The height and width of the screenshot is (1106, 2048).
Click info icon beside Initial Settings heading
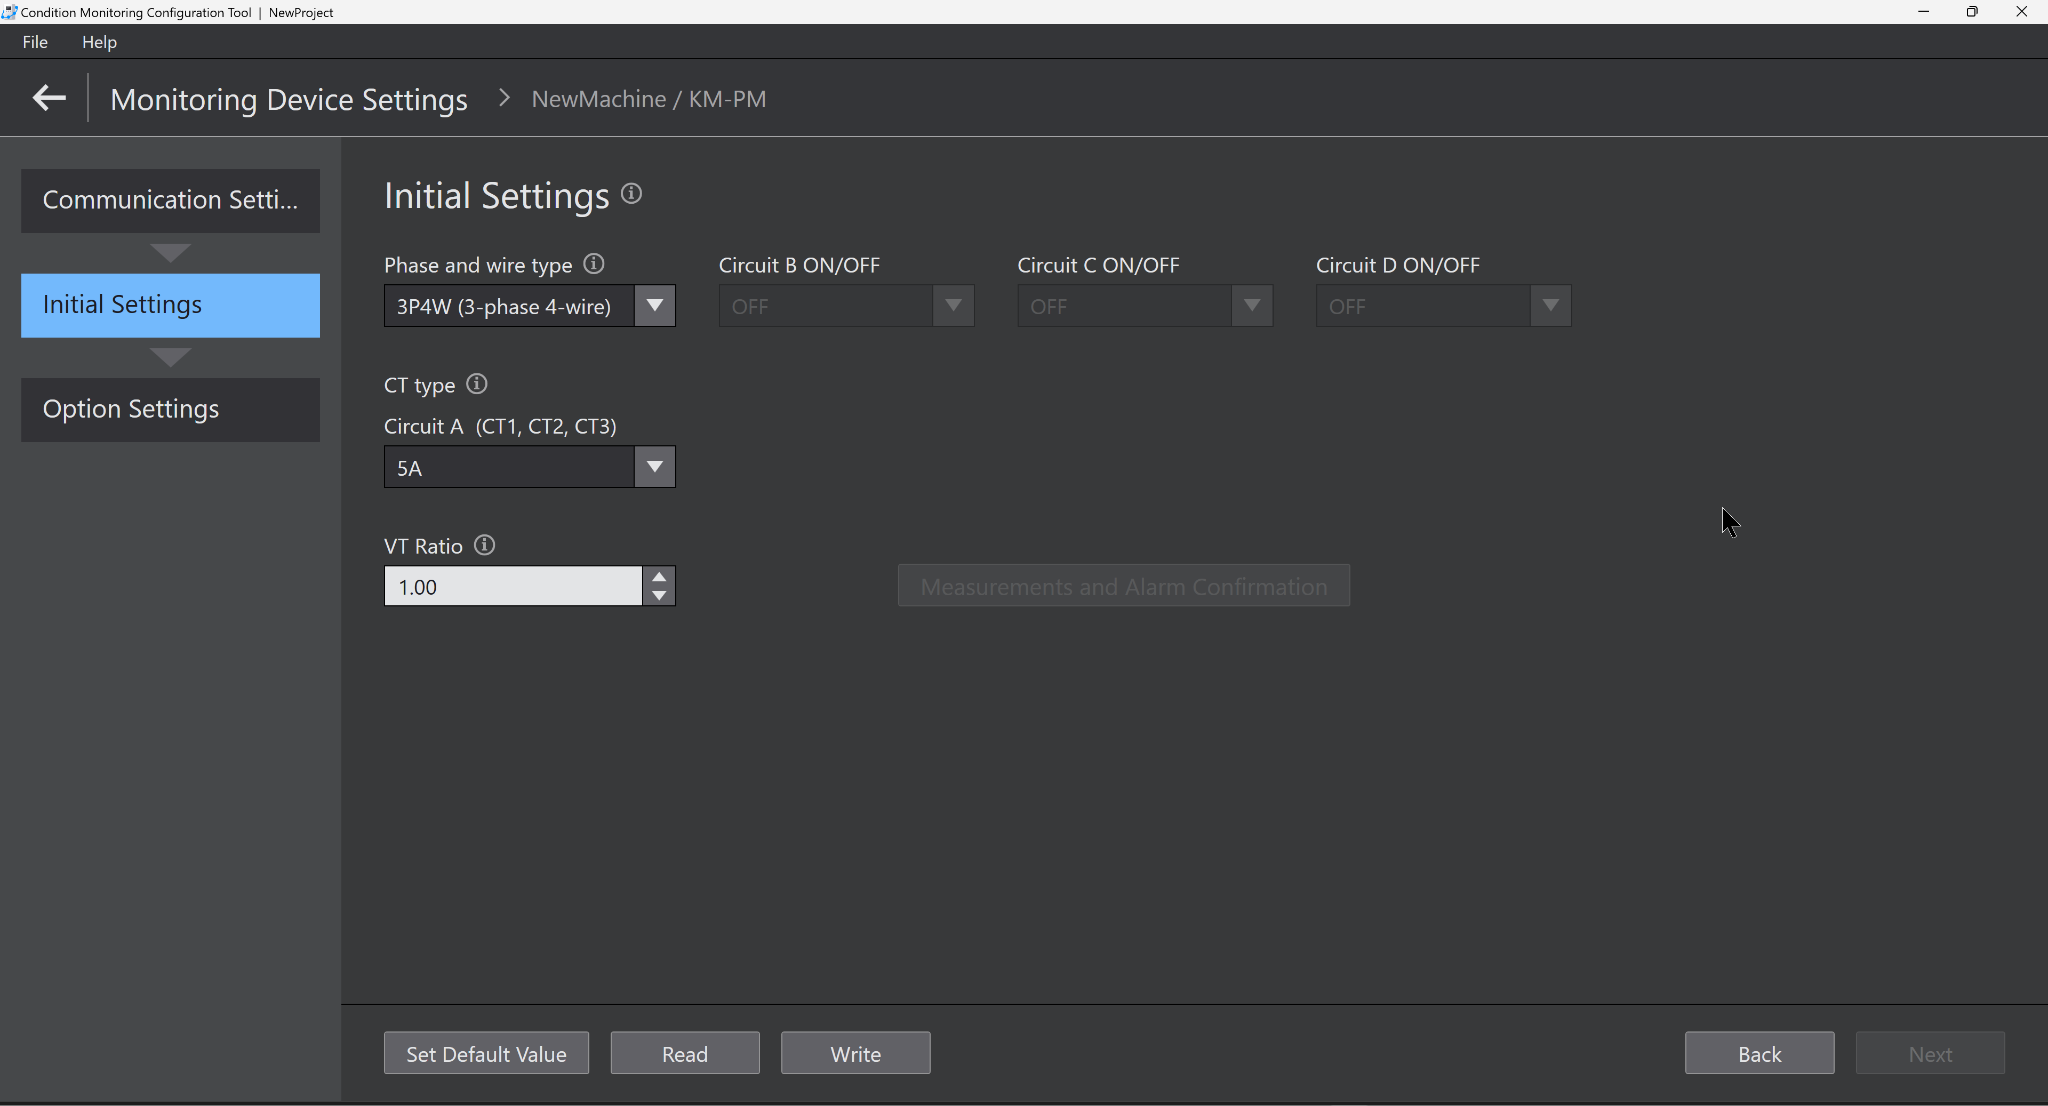tap(631, 193)
